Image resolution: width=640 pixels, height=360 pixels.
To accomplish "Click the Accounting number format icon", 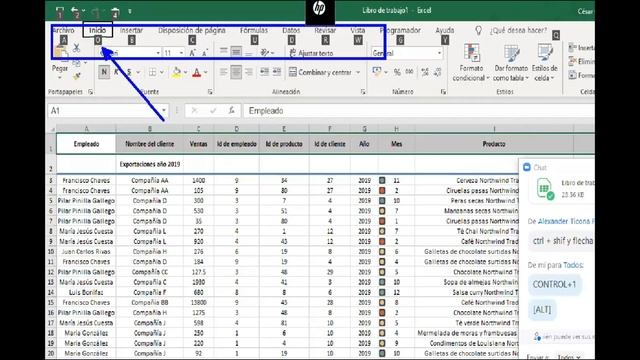I will [x=377, y=72].
